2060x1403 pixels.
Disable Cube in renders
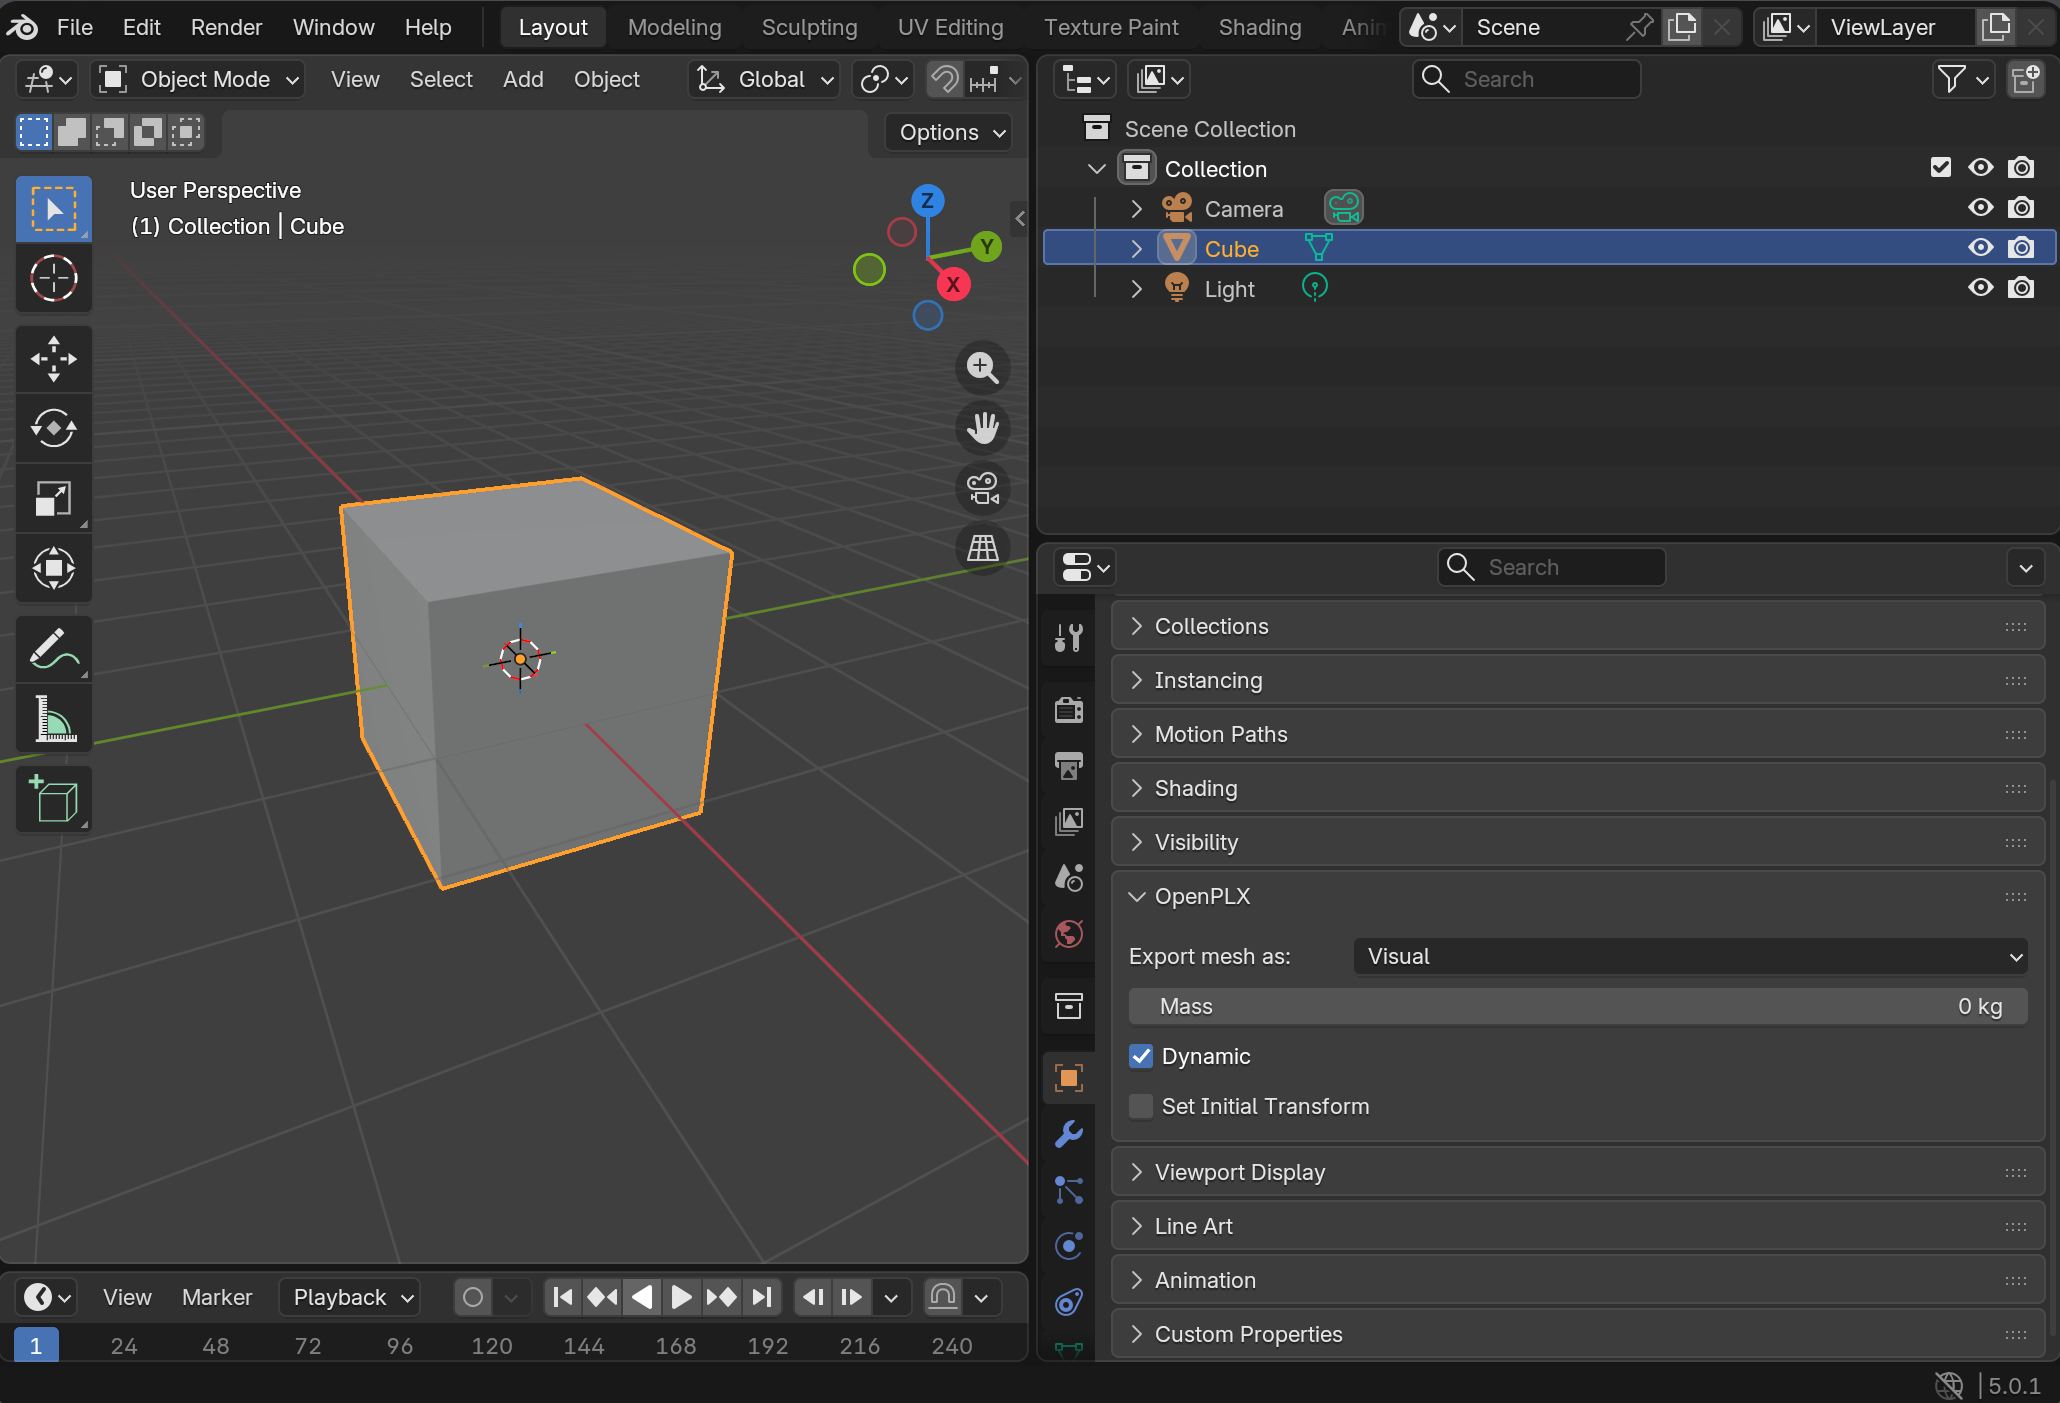coord(2021,248)
